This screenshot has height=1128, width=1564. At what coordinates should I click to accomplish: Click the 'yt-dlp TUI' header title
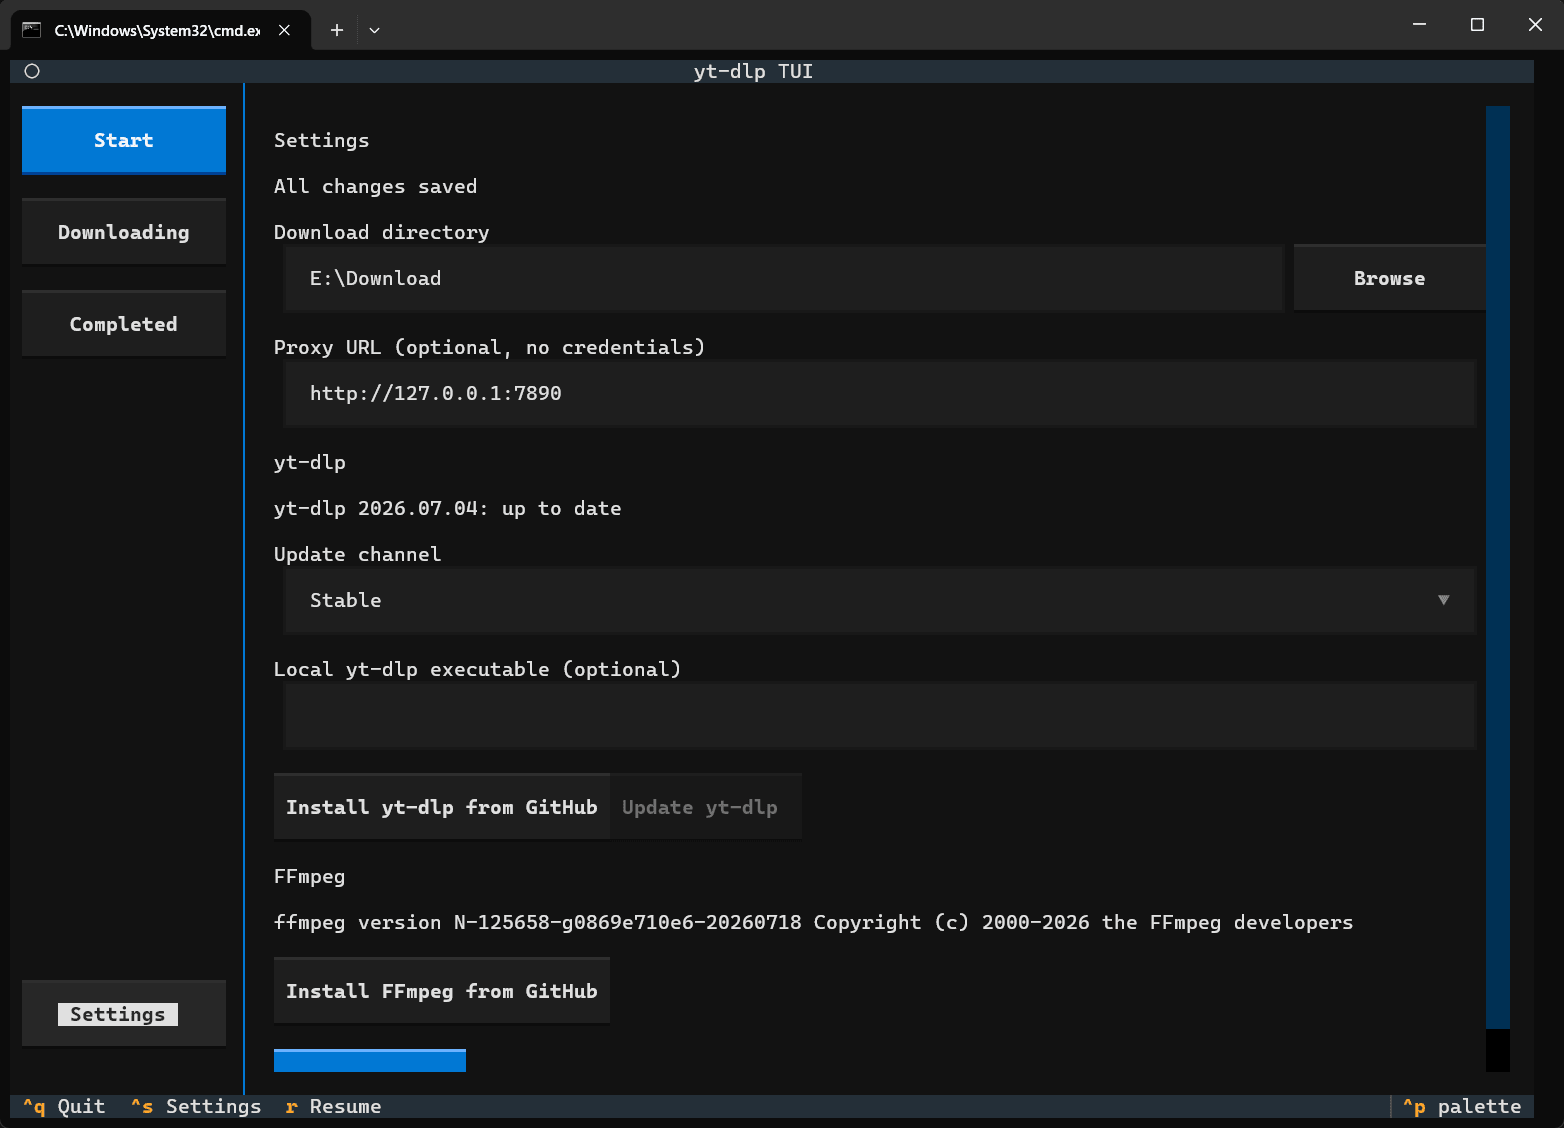(754, 71)
